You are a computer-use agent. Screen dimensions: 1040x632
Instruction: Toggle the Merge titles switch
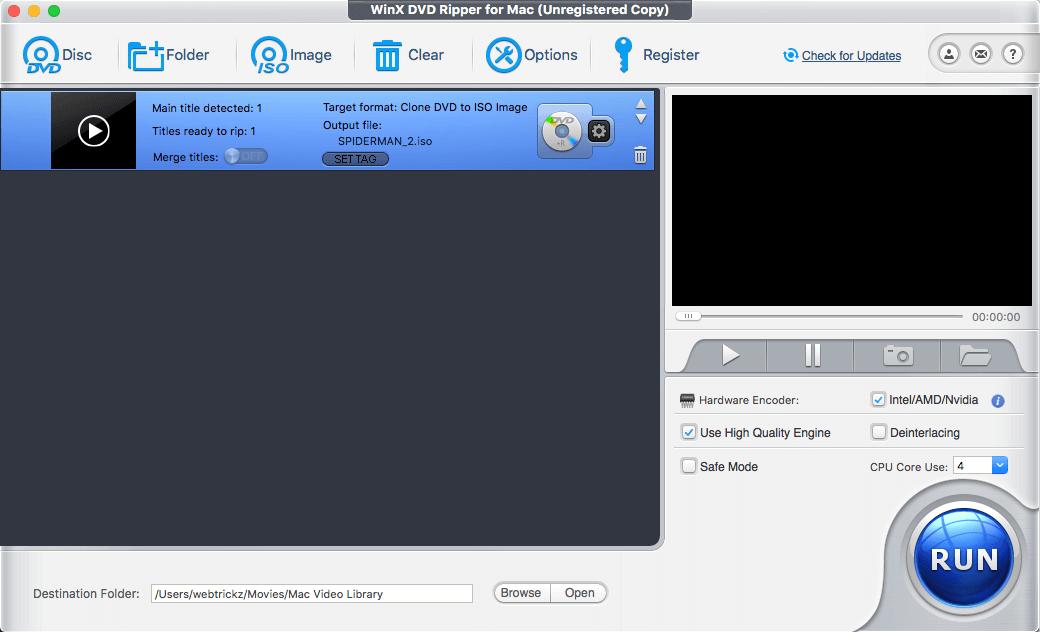pyautogui.click(x=245, y=157)
